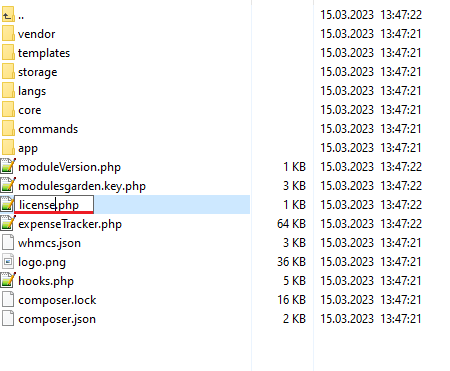The width and height of the screenshot is (450, 371).
Task: Click the whmcs.json file icon
Action: 8,243
